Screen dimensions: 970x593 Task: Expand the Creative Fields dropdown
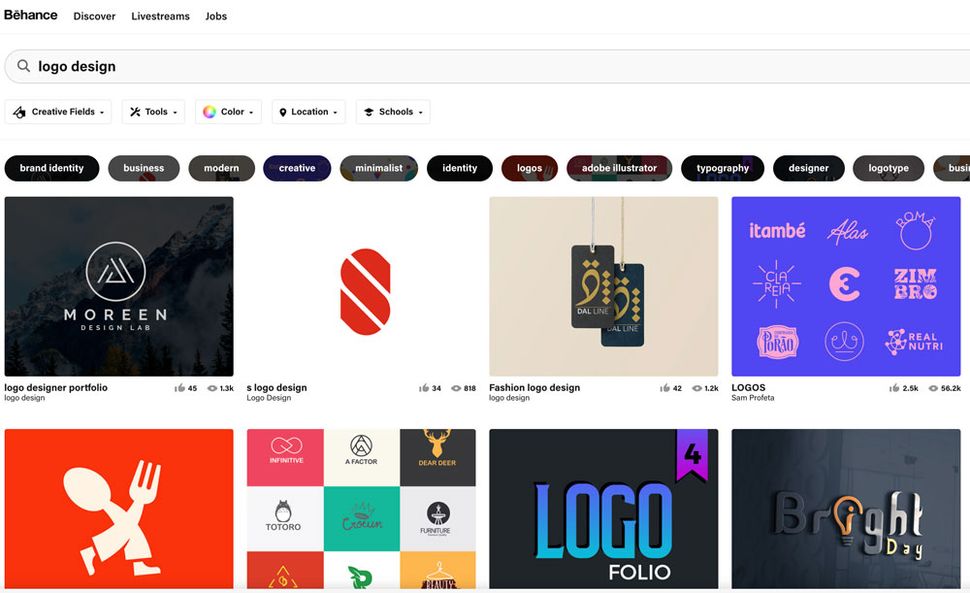(58, 112)
